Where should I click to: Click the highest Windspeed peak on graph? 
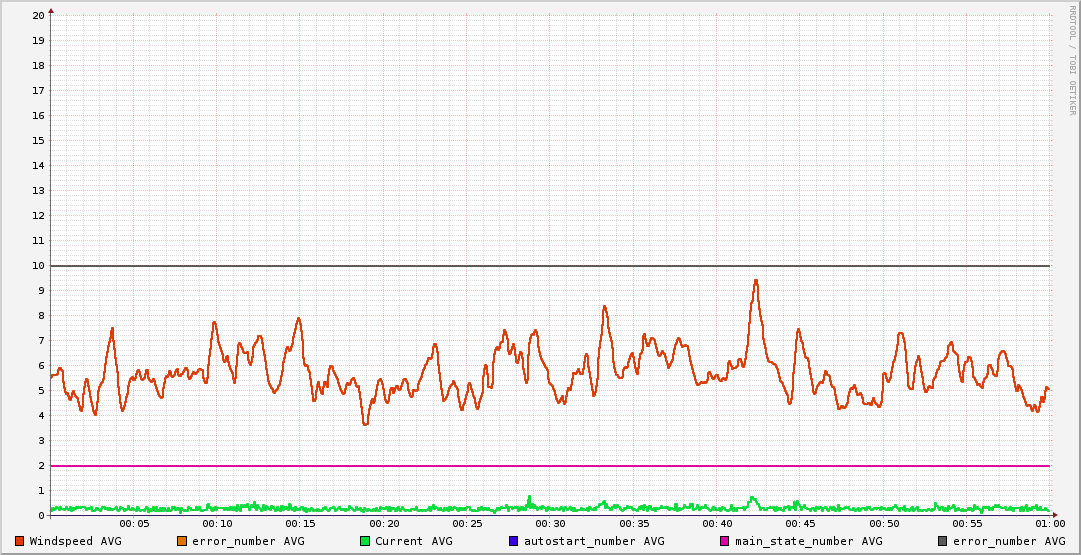coord(756,281)
